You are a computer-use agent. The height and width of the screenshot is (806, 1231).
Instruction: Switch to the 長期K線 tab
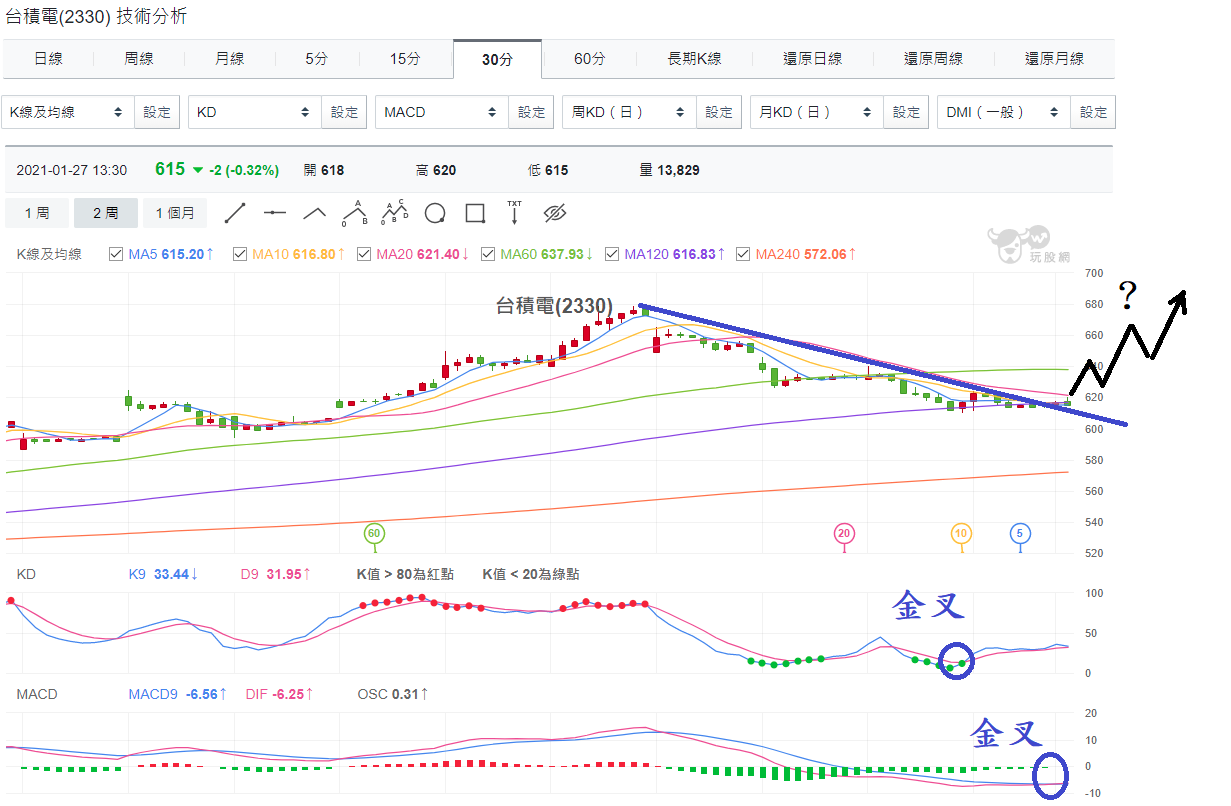point(694,59)
